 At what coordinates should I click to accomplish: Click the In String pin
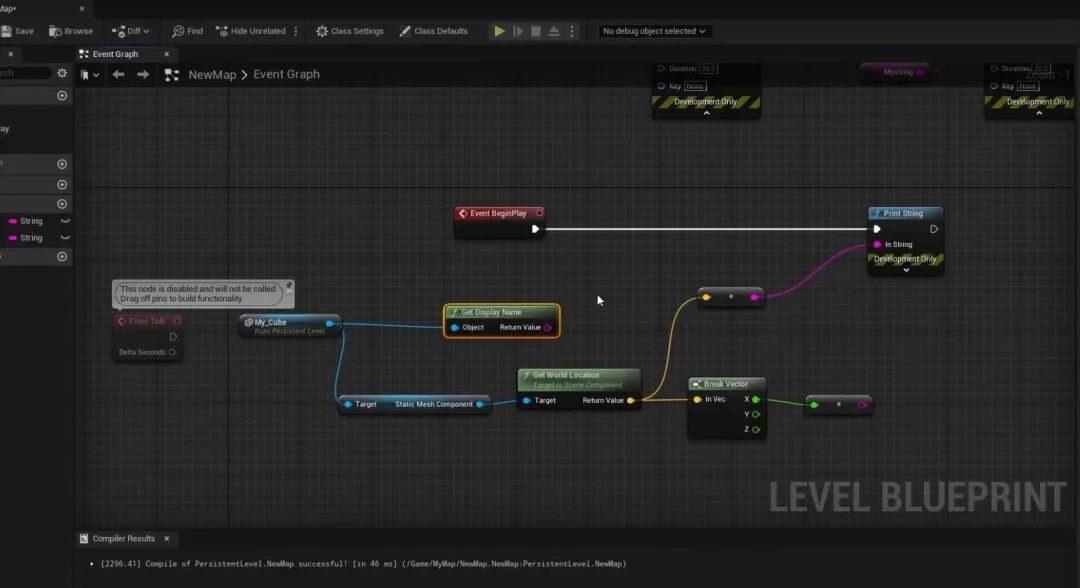tap(877, 244)
